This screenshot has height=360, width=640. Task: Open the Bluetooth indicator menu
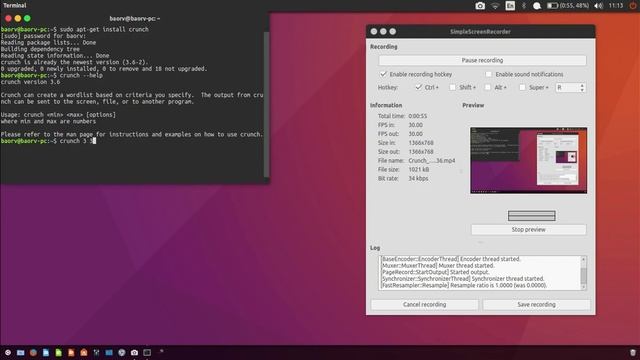click(x=524, y=6)
